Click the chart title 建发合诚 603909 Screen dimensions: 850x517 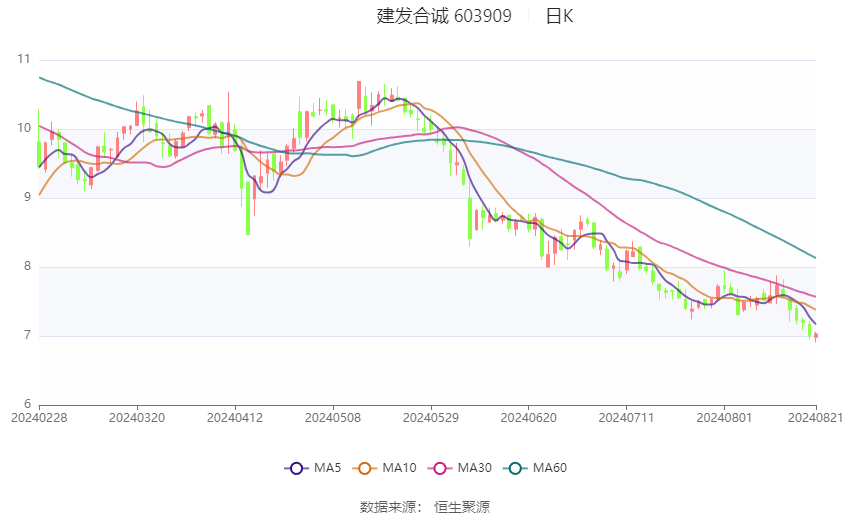[444, 16]
